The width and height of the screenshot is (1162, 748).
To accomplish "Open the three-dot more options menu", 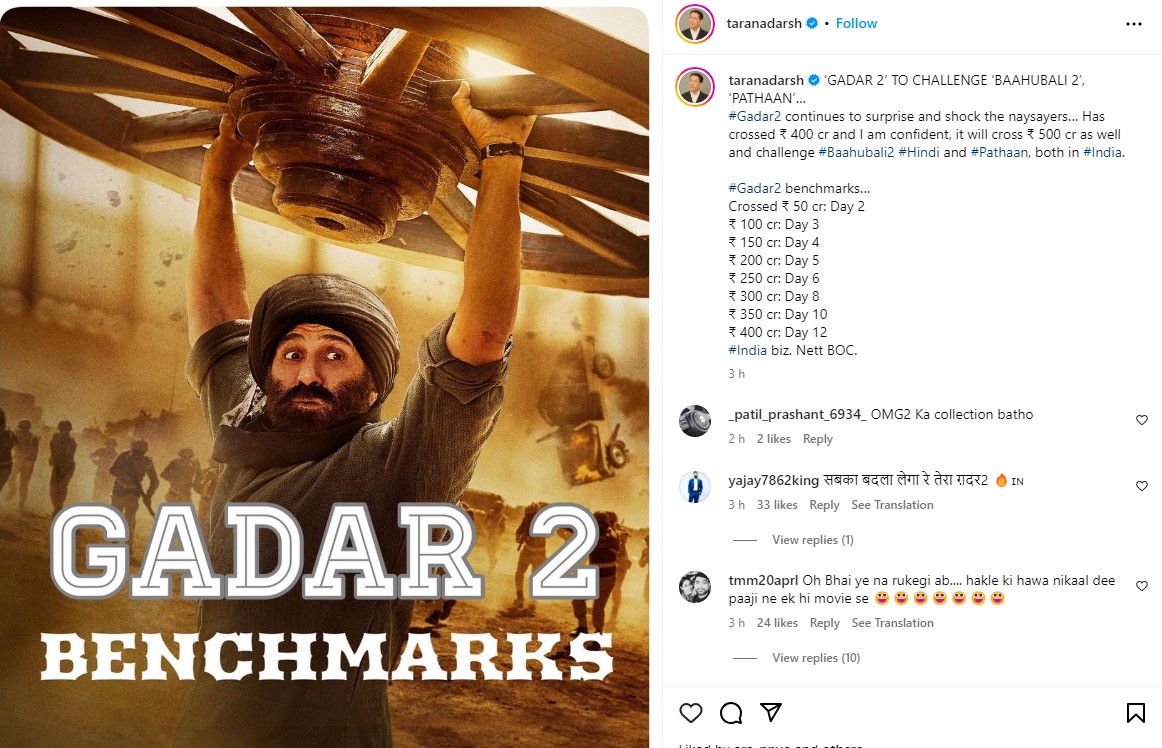I will tap(1134, 24).
